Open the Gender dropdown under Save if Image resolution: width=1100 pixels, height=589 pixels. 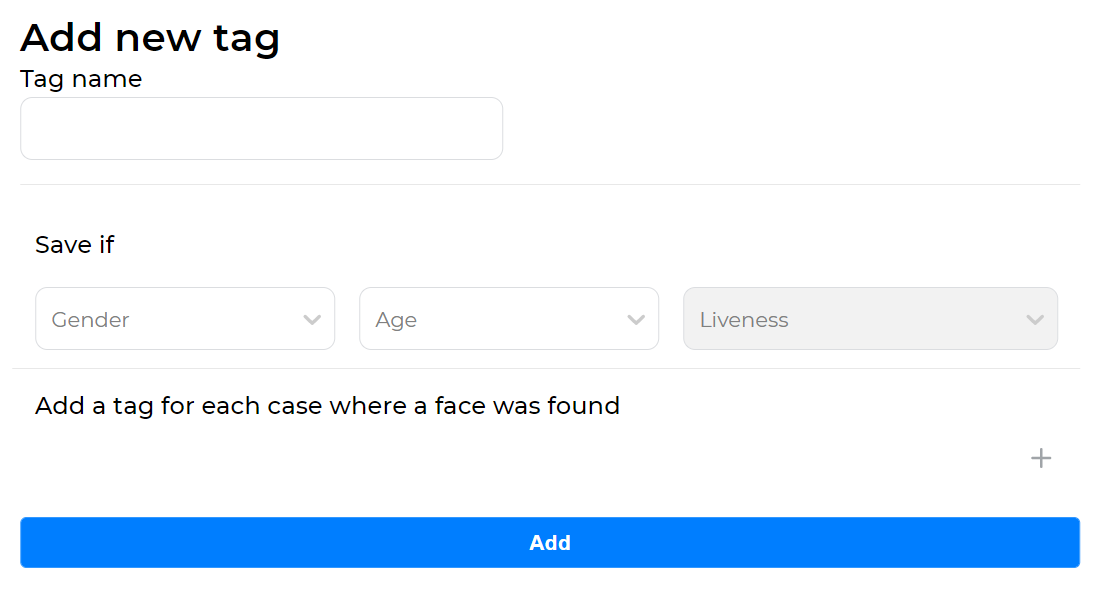(185, 318)
